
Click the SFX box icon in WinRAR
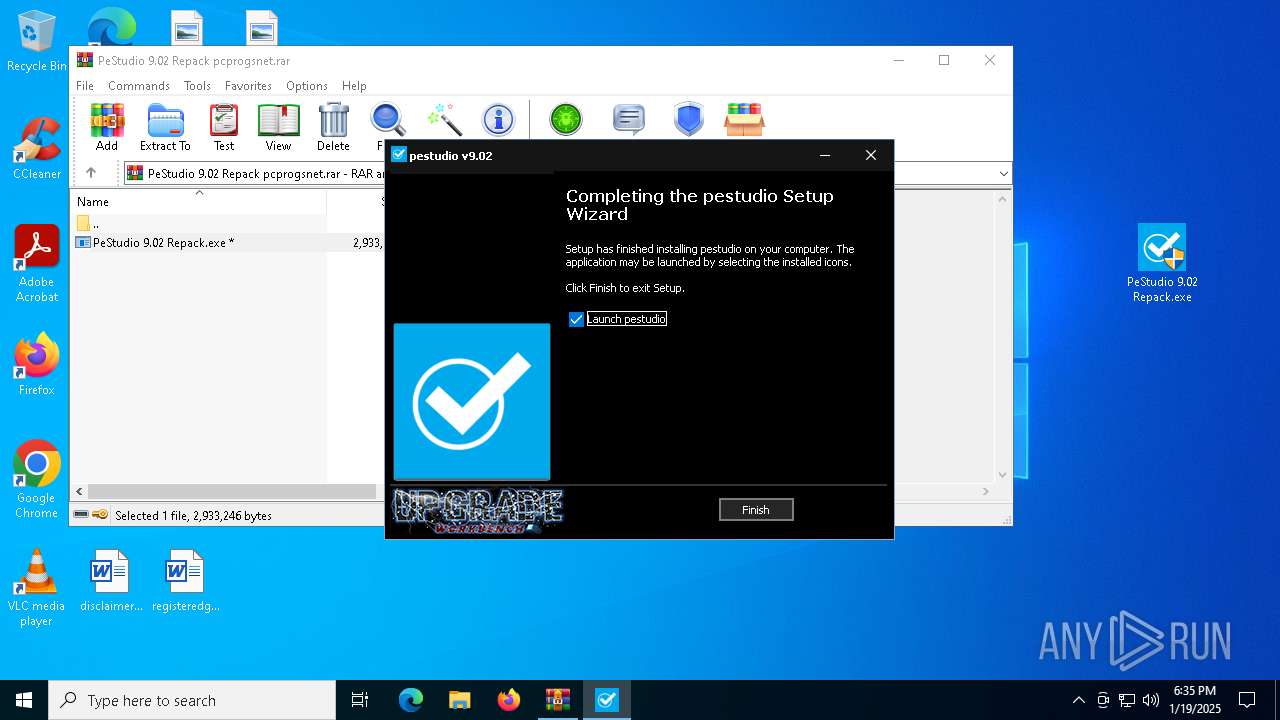744,119
